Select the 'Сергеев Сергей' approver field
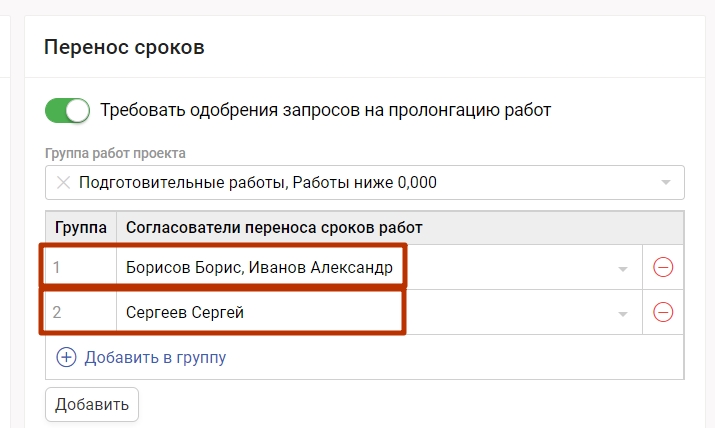The height and width of the screenshot is (428, 715). pyautogui.click(x=185, y=313)
